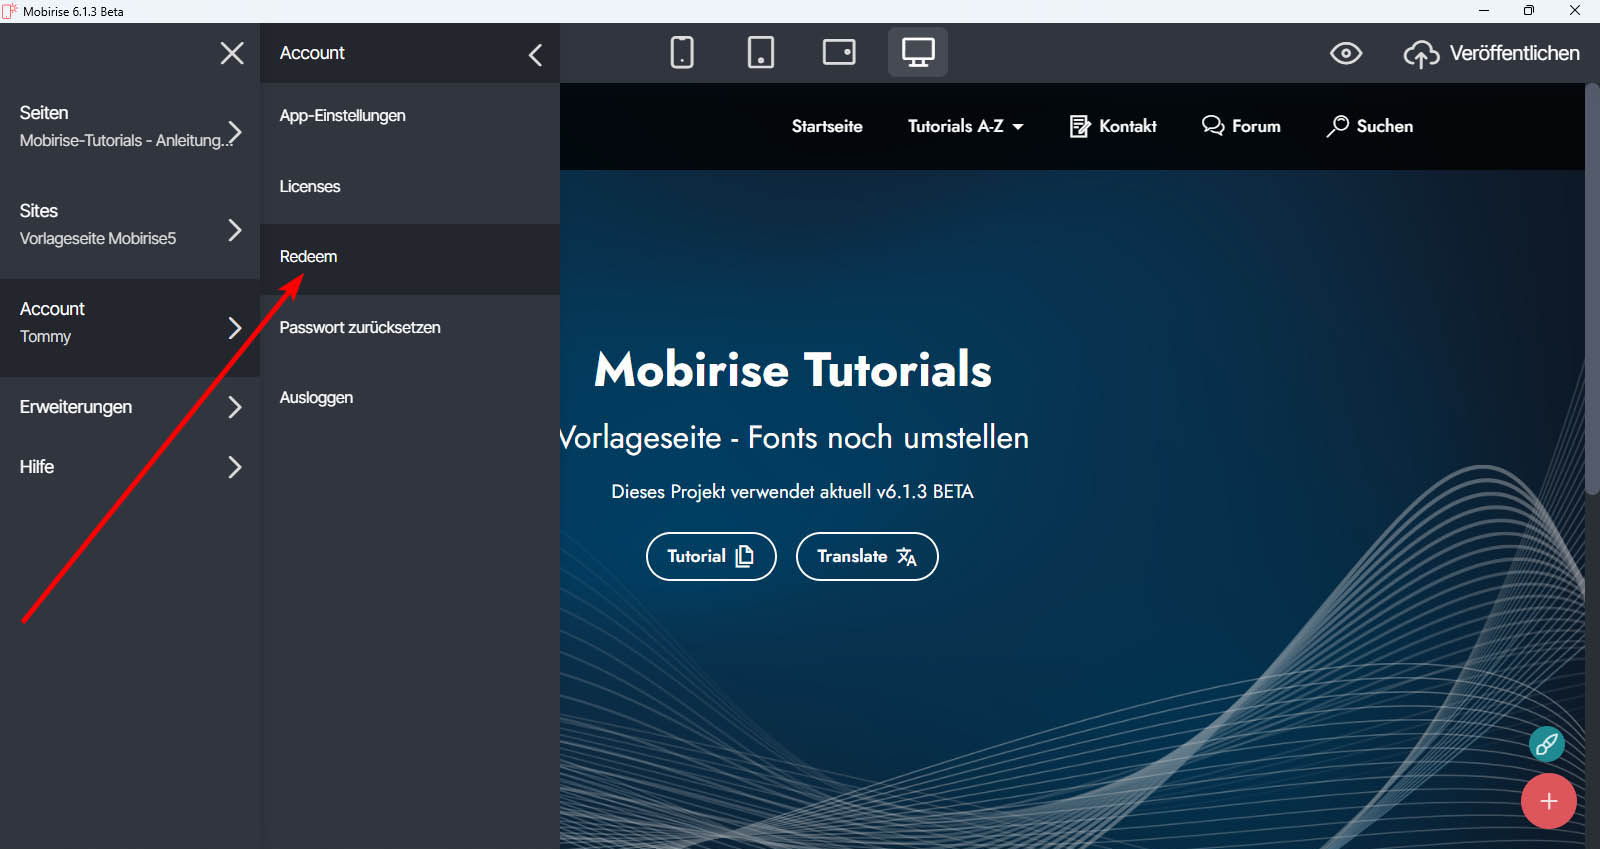Choose Passwort zurücksetzen
Viewport: 1600px width, 849px height.
point(360,328)
